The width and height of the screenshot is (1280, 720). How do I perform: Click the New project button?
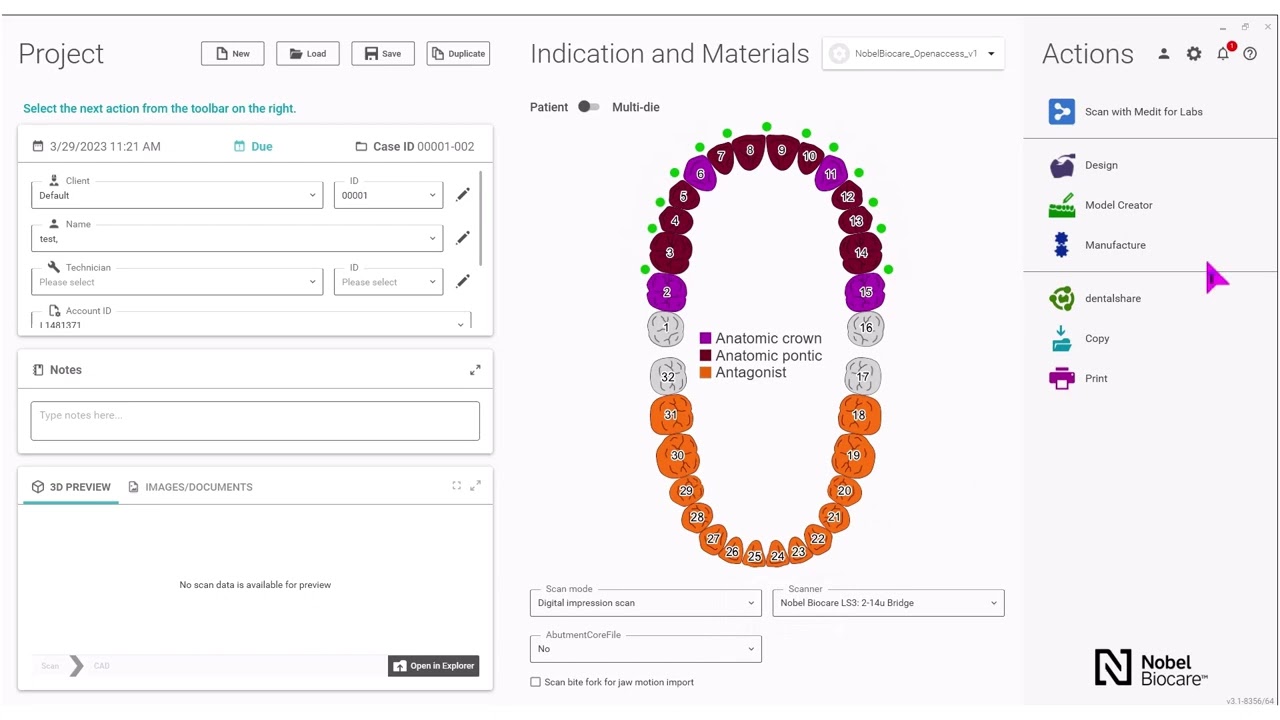tap(232, 54)
